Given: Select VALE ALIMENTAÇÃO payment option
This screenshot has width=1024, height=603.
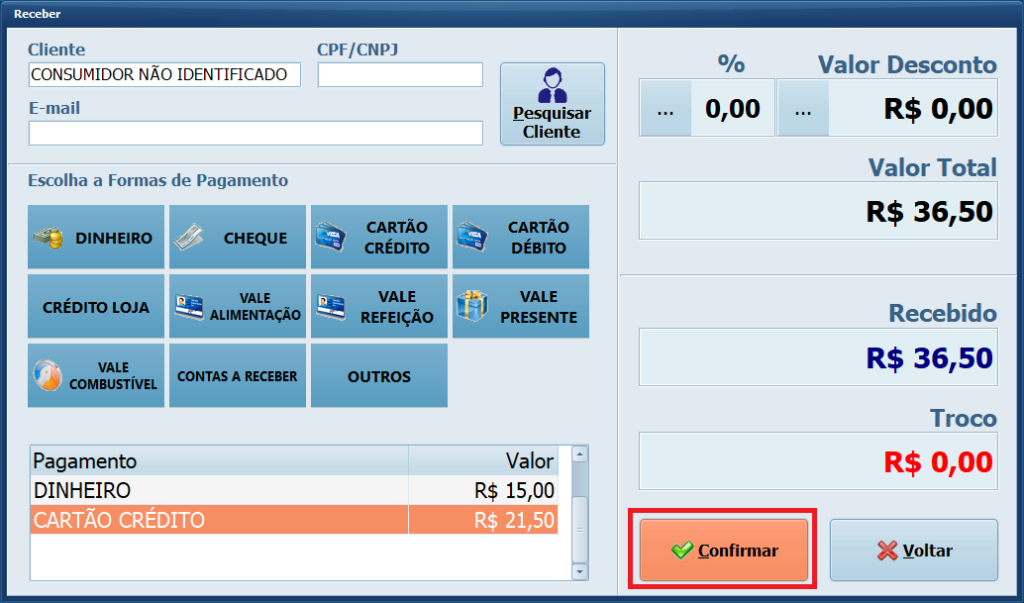Looking at the screenshot, I should pos(237,306).
